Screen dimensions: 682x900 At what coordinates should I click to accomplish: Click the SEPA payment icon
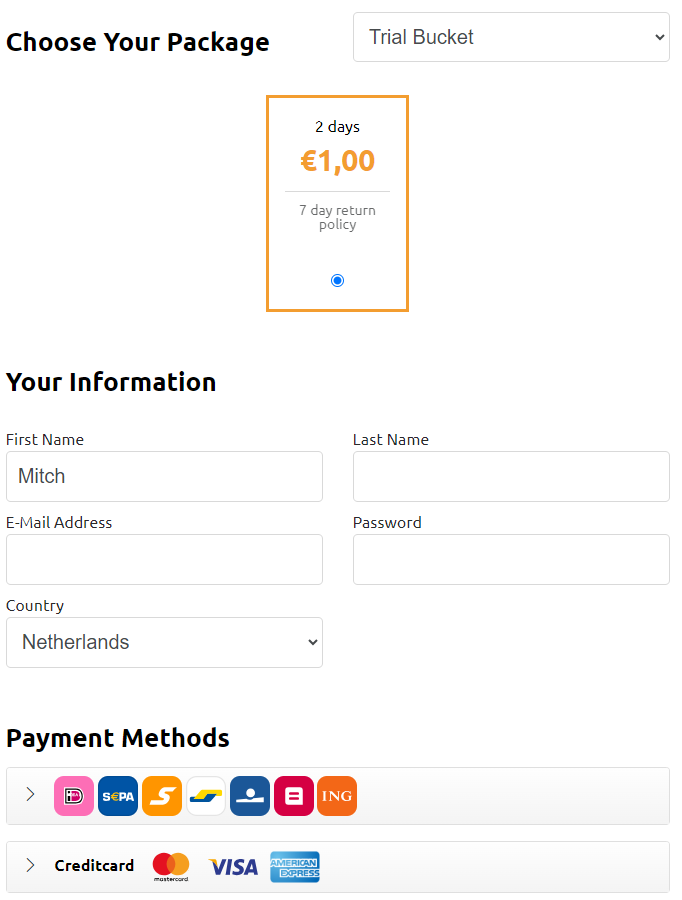click(118, 795)
